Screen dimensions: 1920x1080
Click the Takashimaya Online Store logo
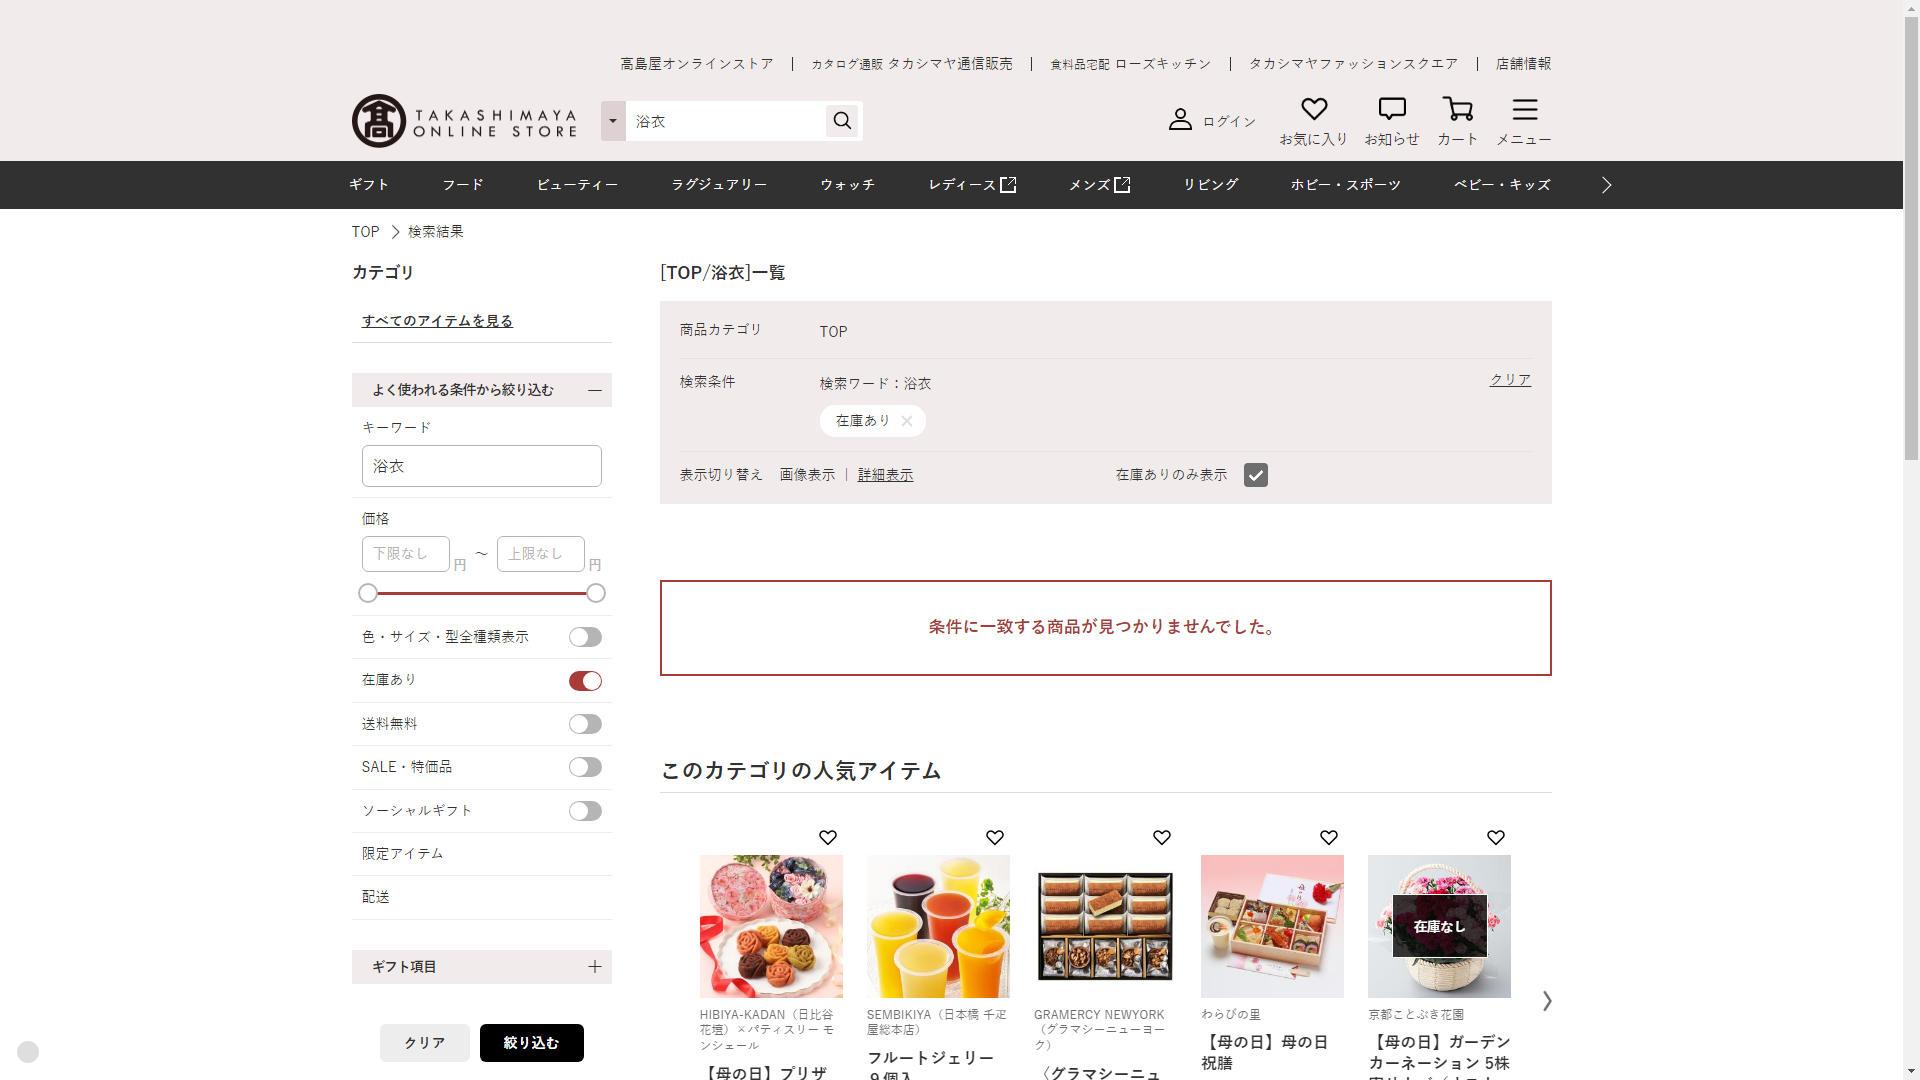coord(464,121)
